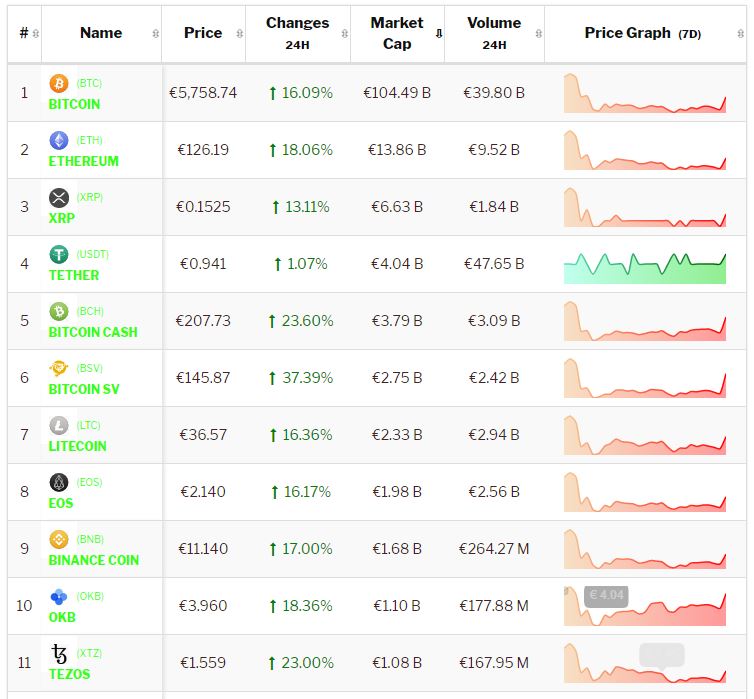Sort by rank using # column arrows

click(x=36, y=33)
